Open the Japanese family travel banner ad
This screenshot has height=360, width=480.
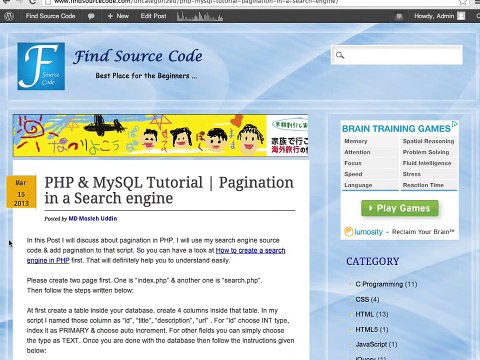pos(160,135)
